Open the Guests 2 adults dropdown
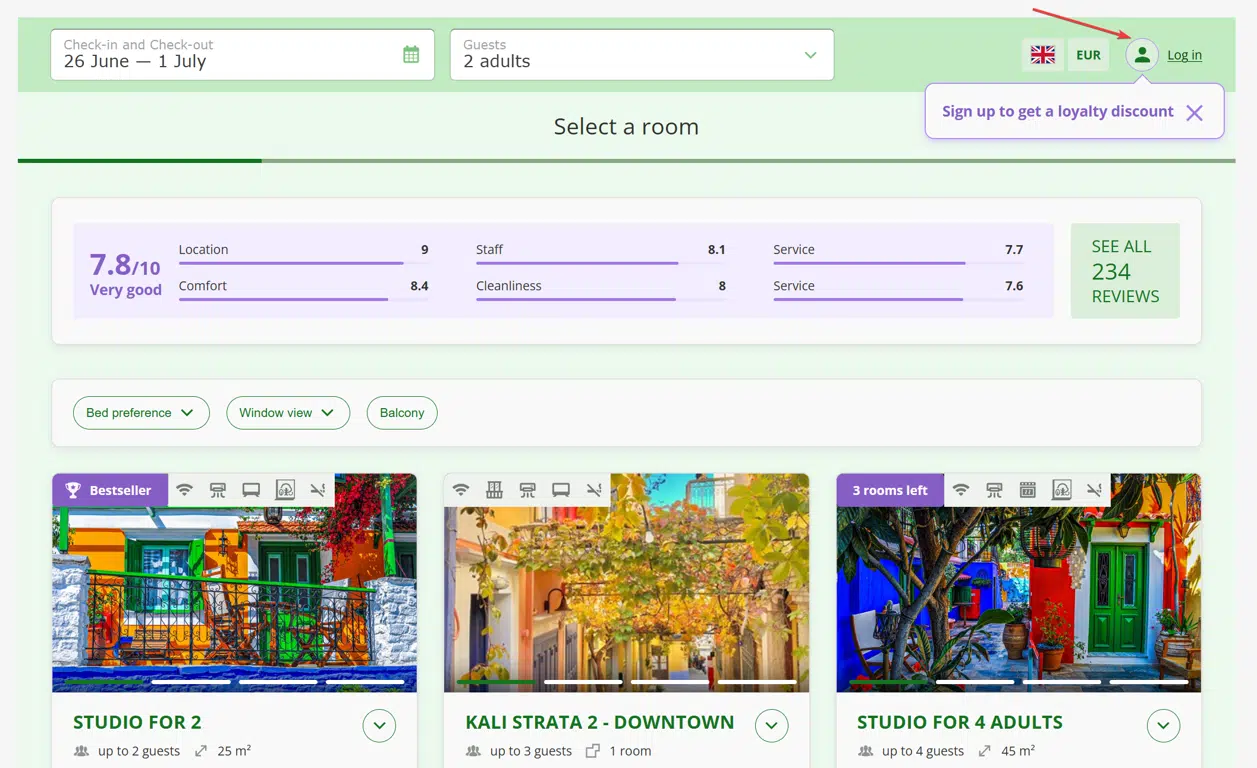This screenshot has width=1257, height=768. tap(642, 54)
